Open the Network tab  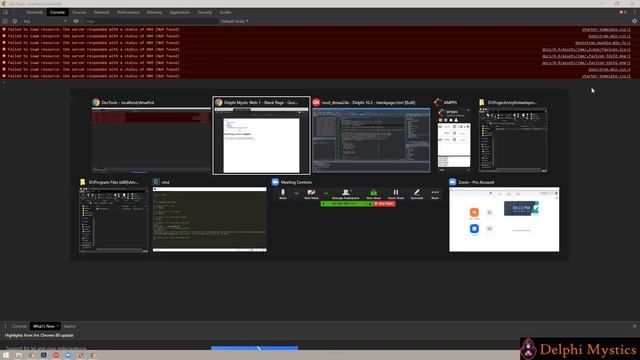[x=101, y=12]
